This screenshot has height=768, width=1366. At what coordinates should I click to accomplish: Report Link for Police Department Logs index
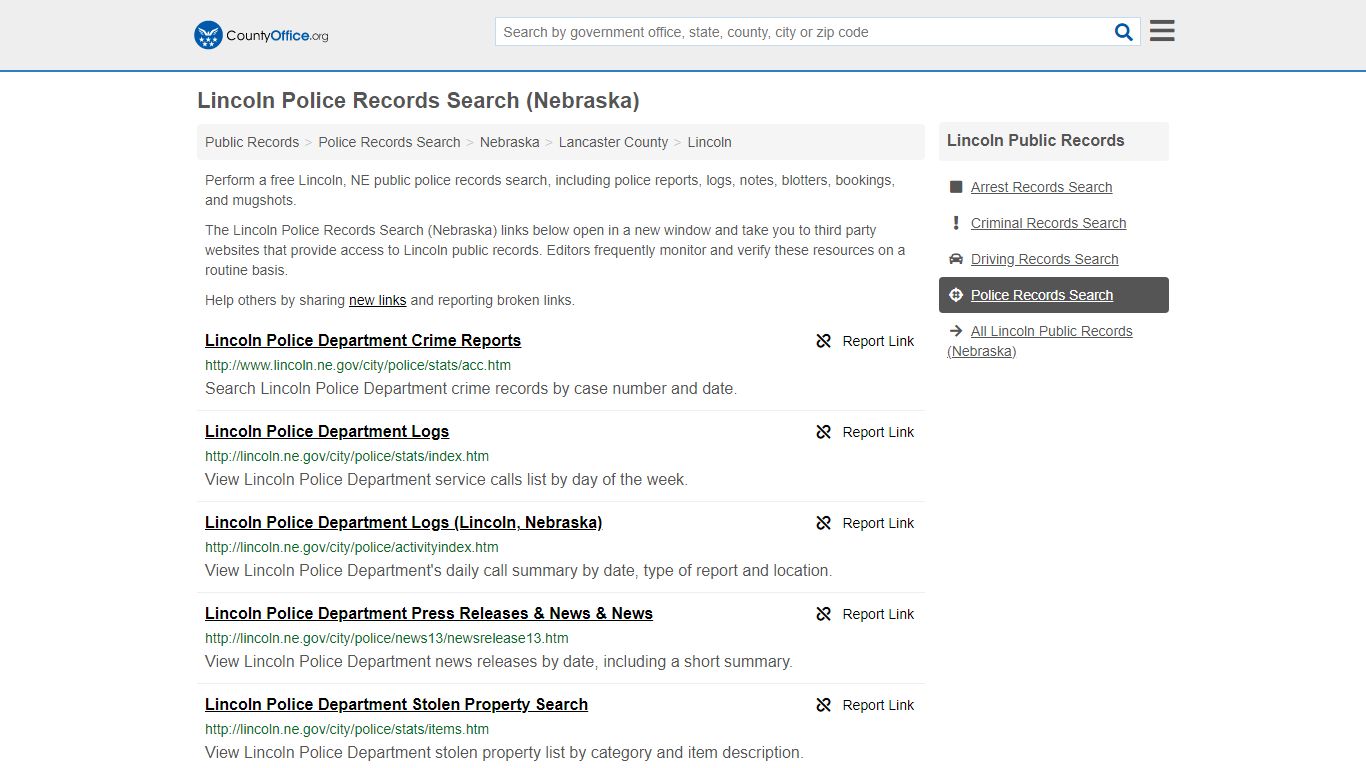878,432
